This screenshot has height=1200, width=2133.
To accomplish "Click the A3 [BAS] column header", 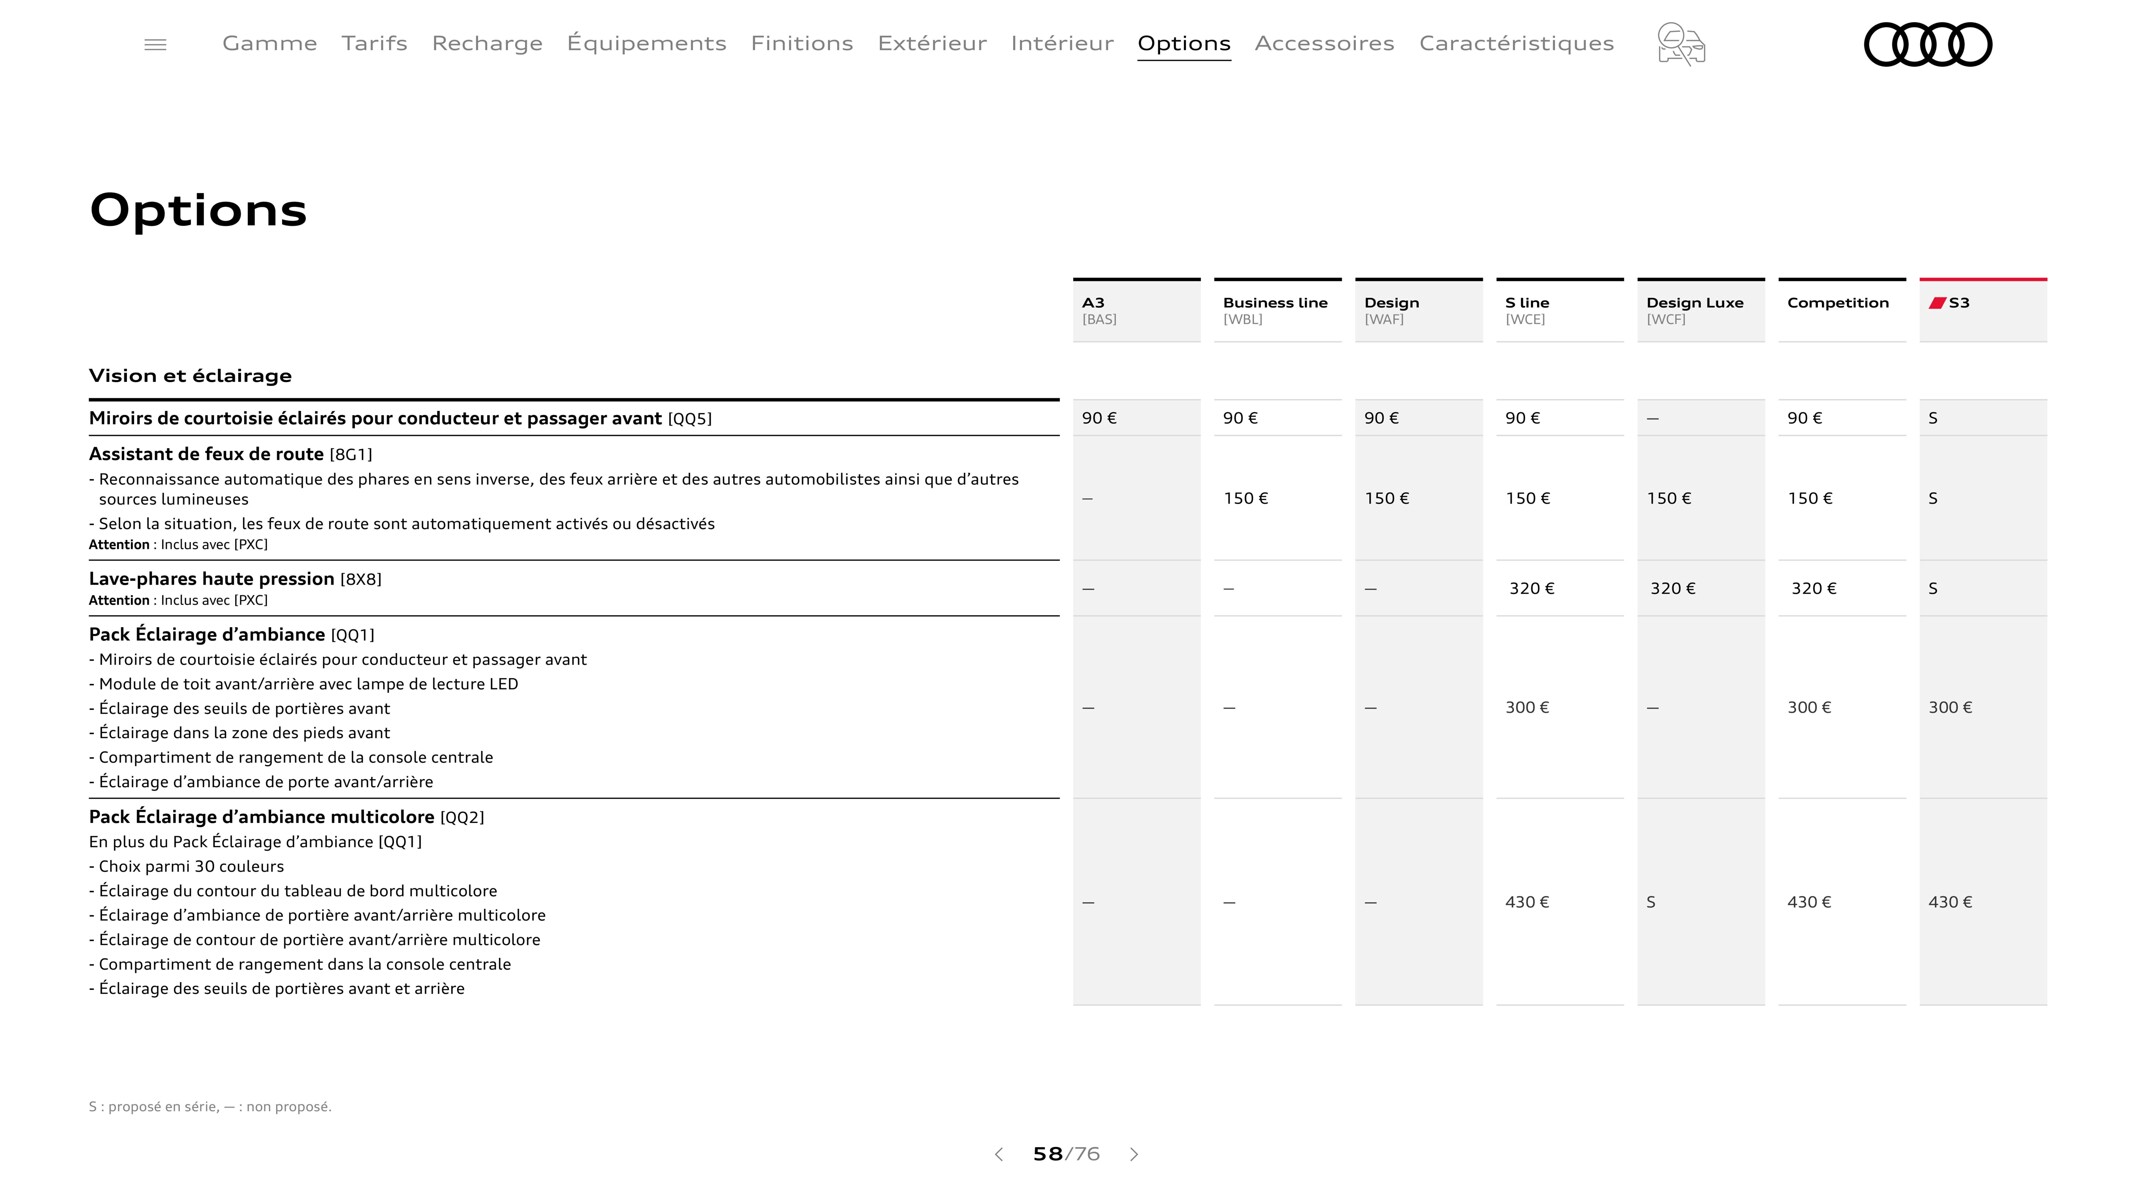I will (1137, 310).
